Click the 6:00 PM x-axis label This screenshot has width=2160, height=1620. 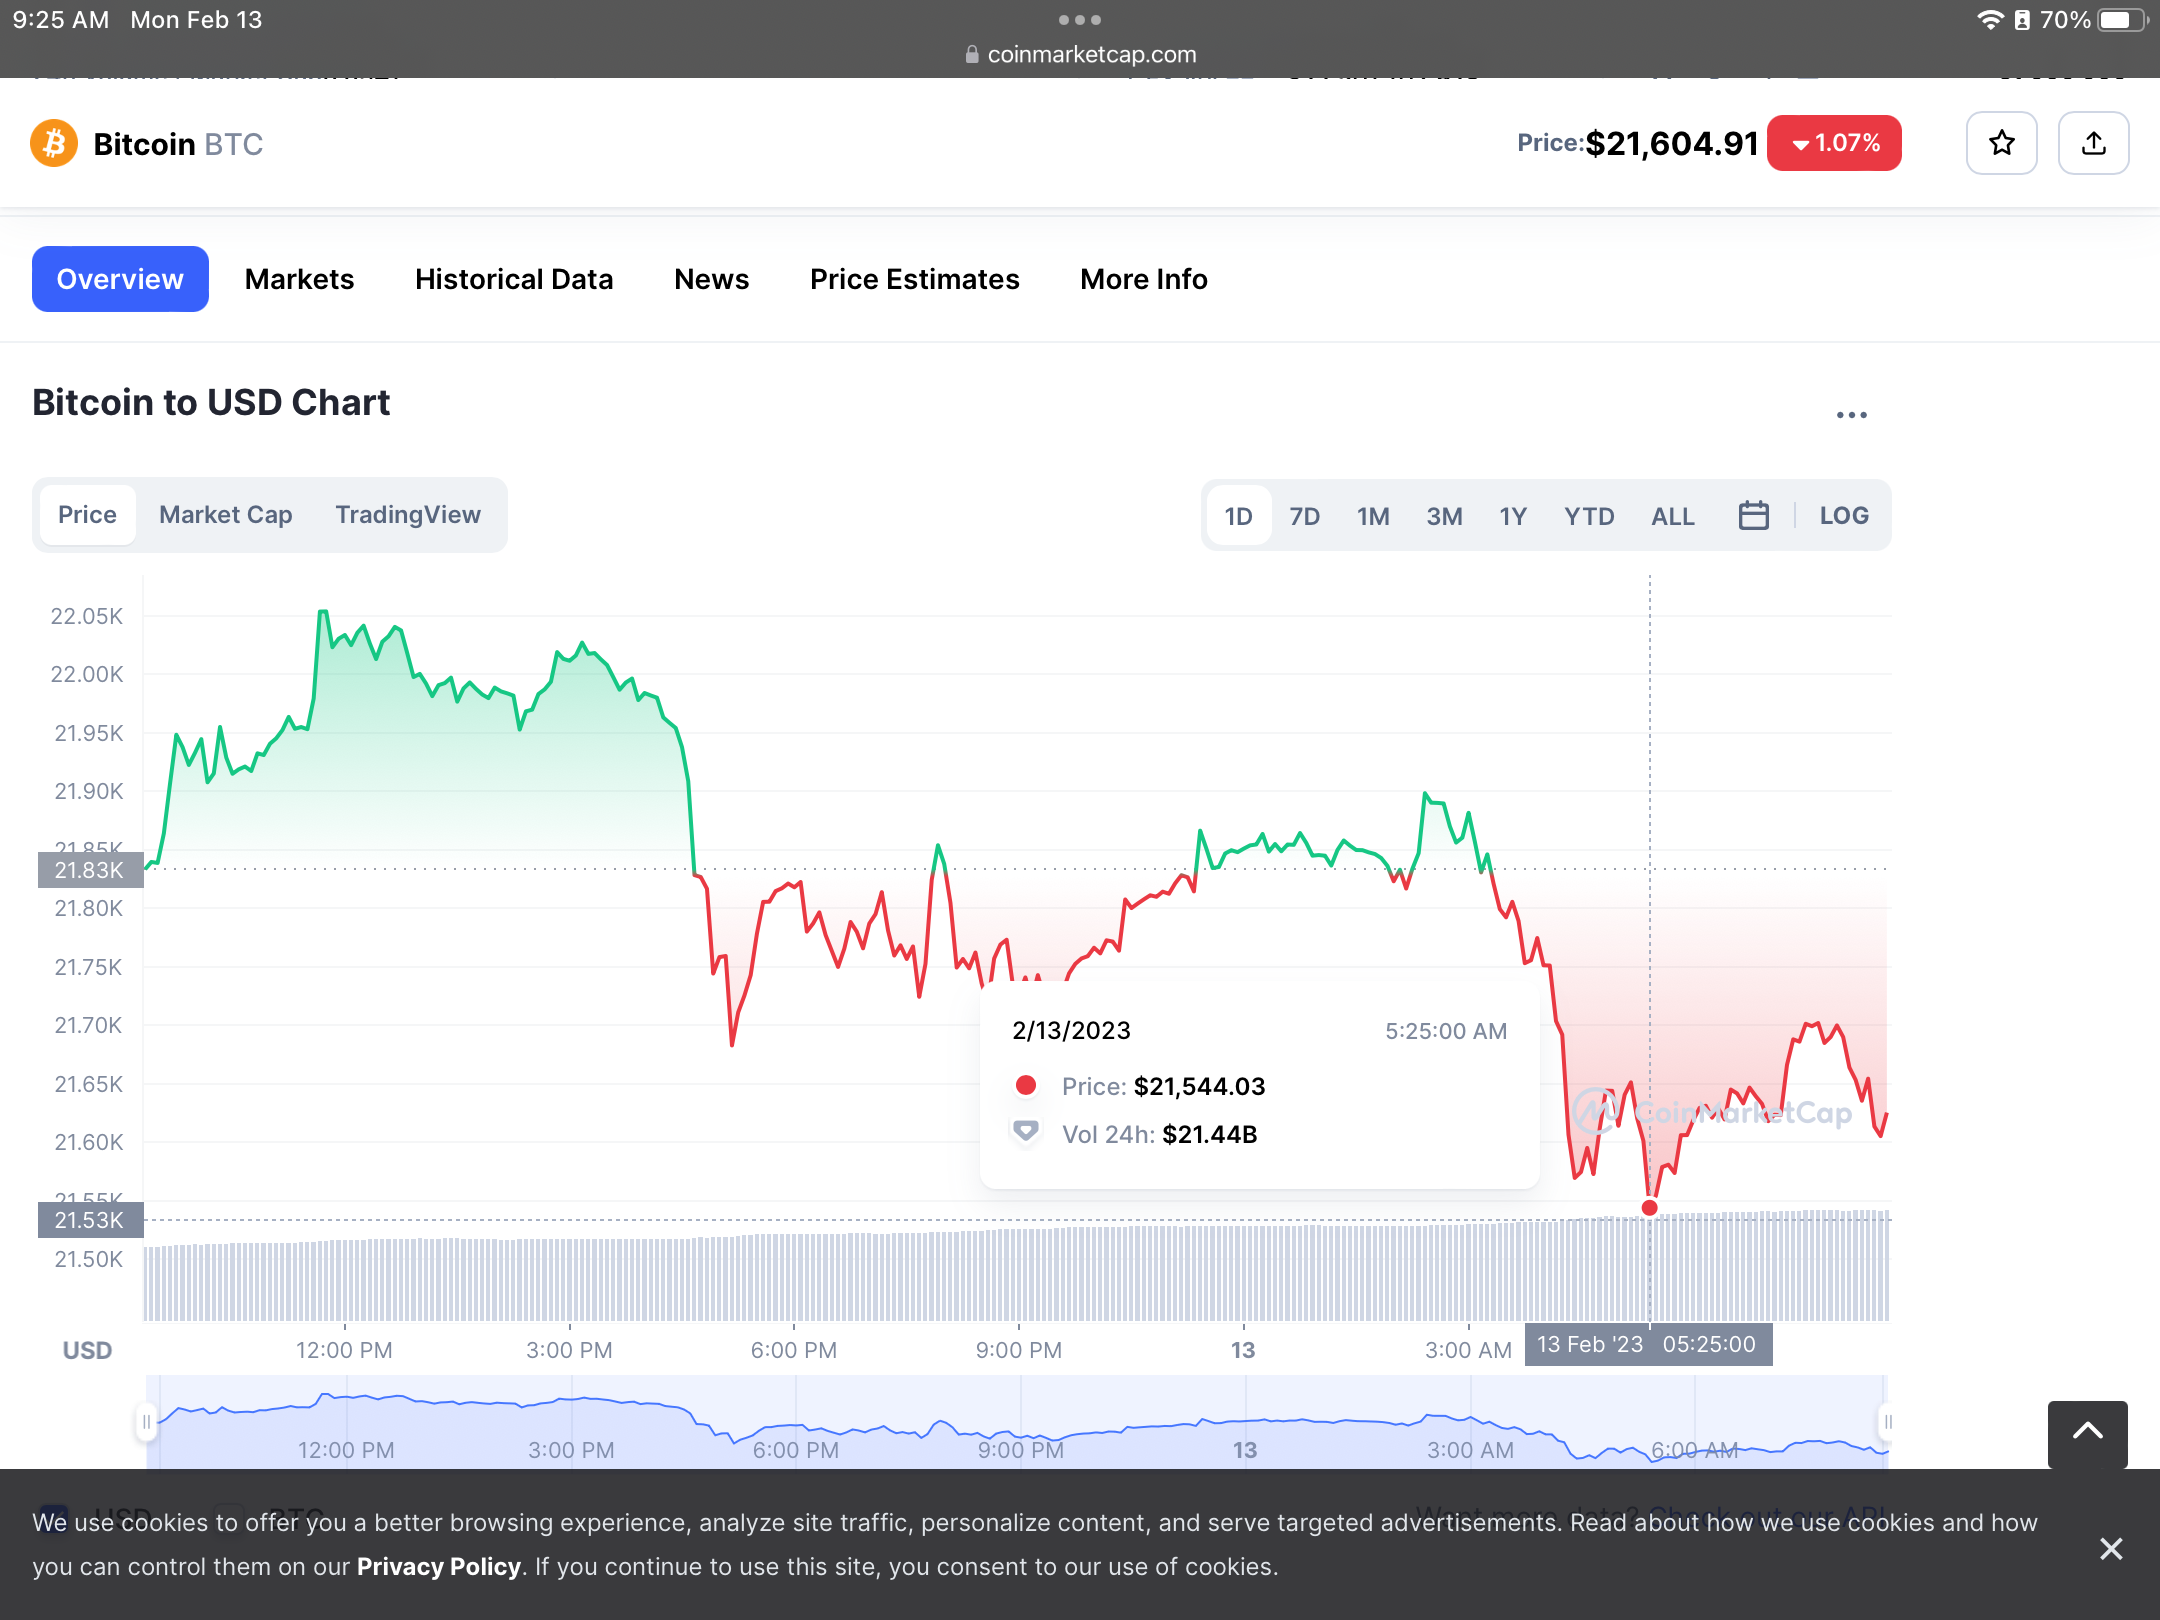coord(794,1350)
